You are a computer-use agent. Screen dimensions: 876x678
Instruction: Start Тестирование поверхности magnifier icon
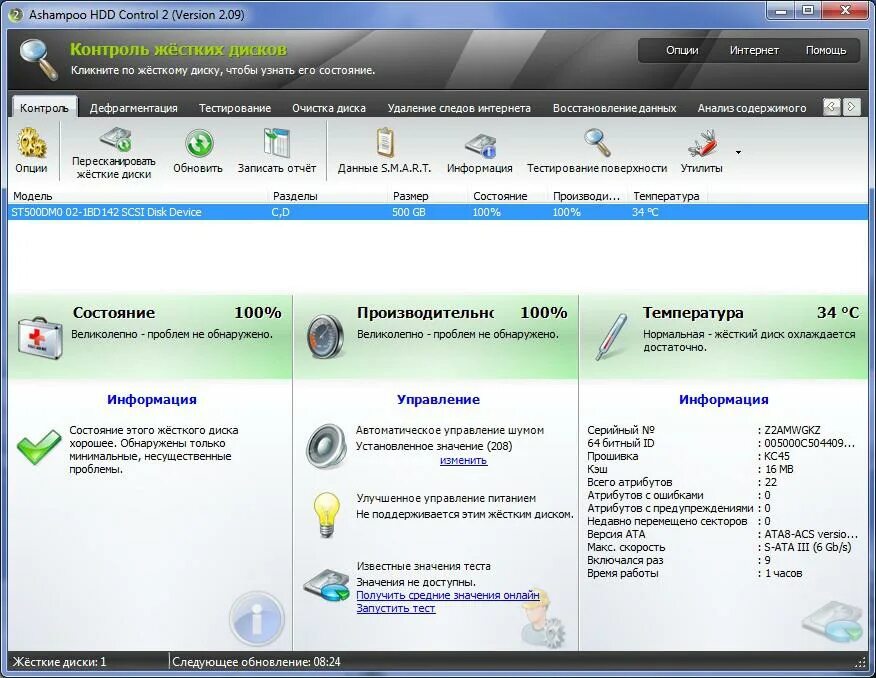tap(597, 143)
